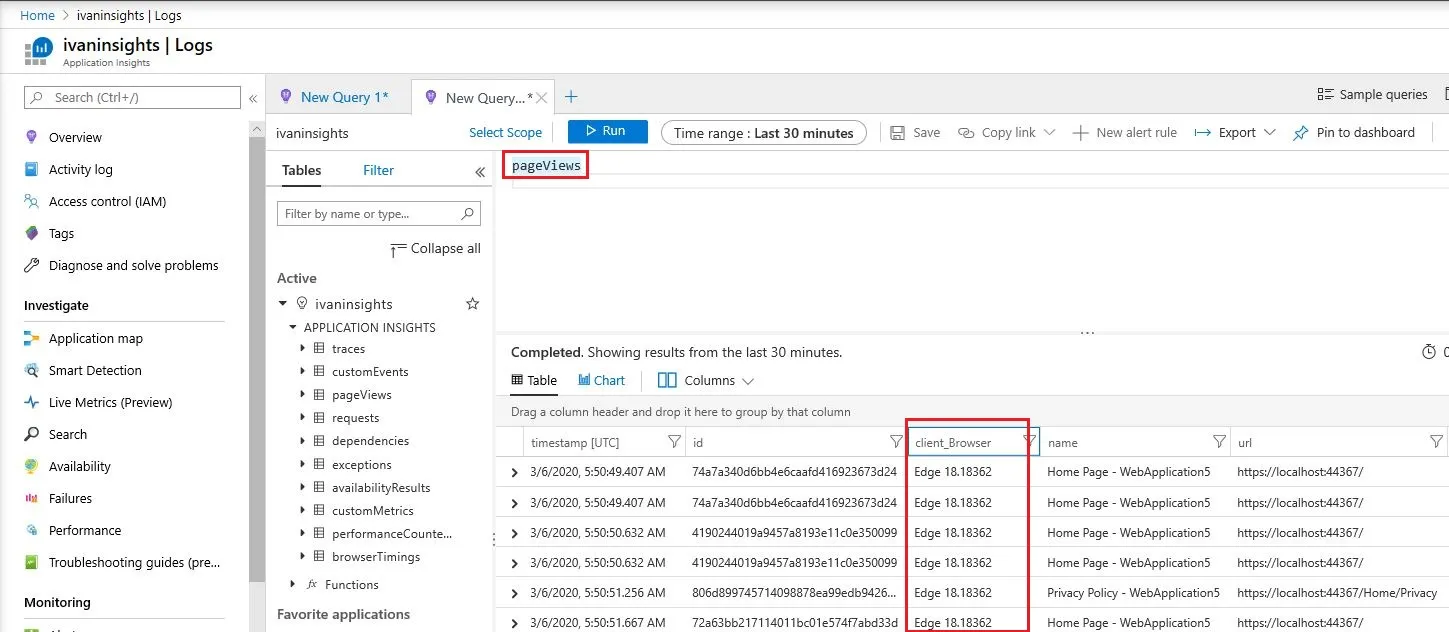
Task: Collapse the Tables pane with double chevron
Action: (x=480, y=171)
